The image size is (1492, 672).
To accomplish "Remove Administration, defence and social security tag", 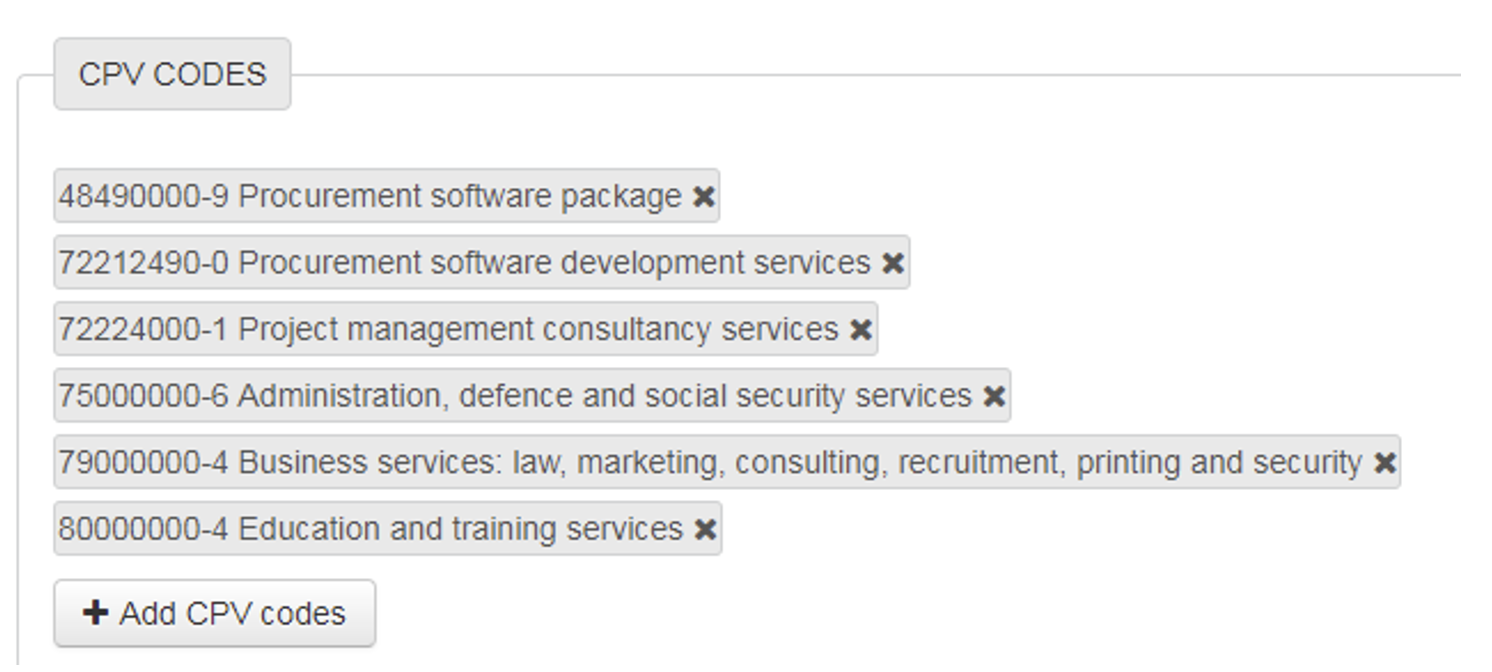I will tap(994, 397).
